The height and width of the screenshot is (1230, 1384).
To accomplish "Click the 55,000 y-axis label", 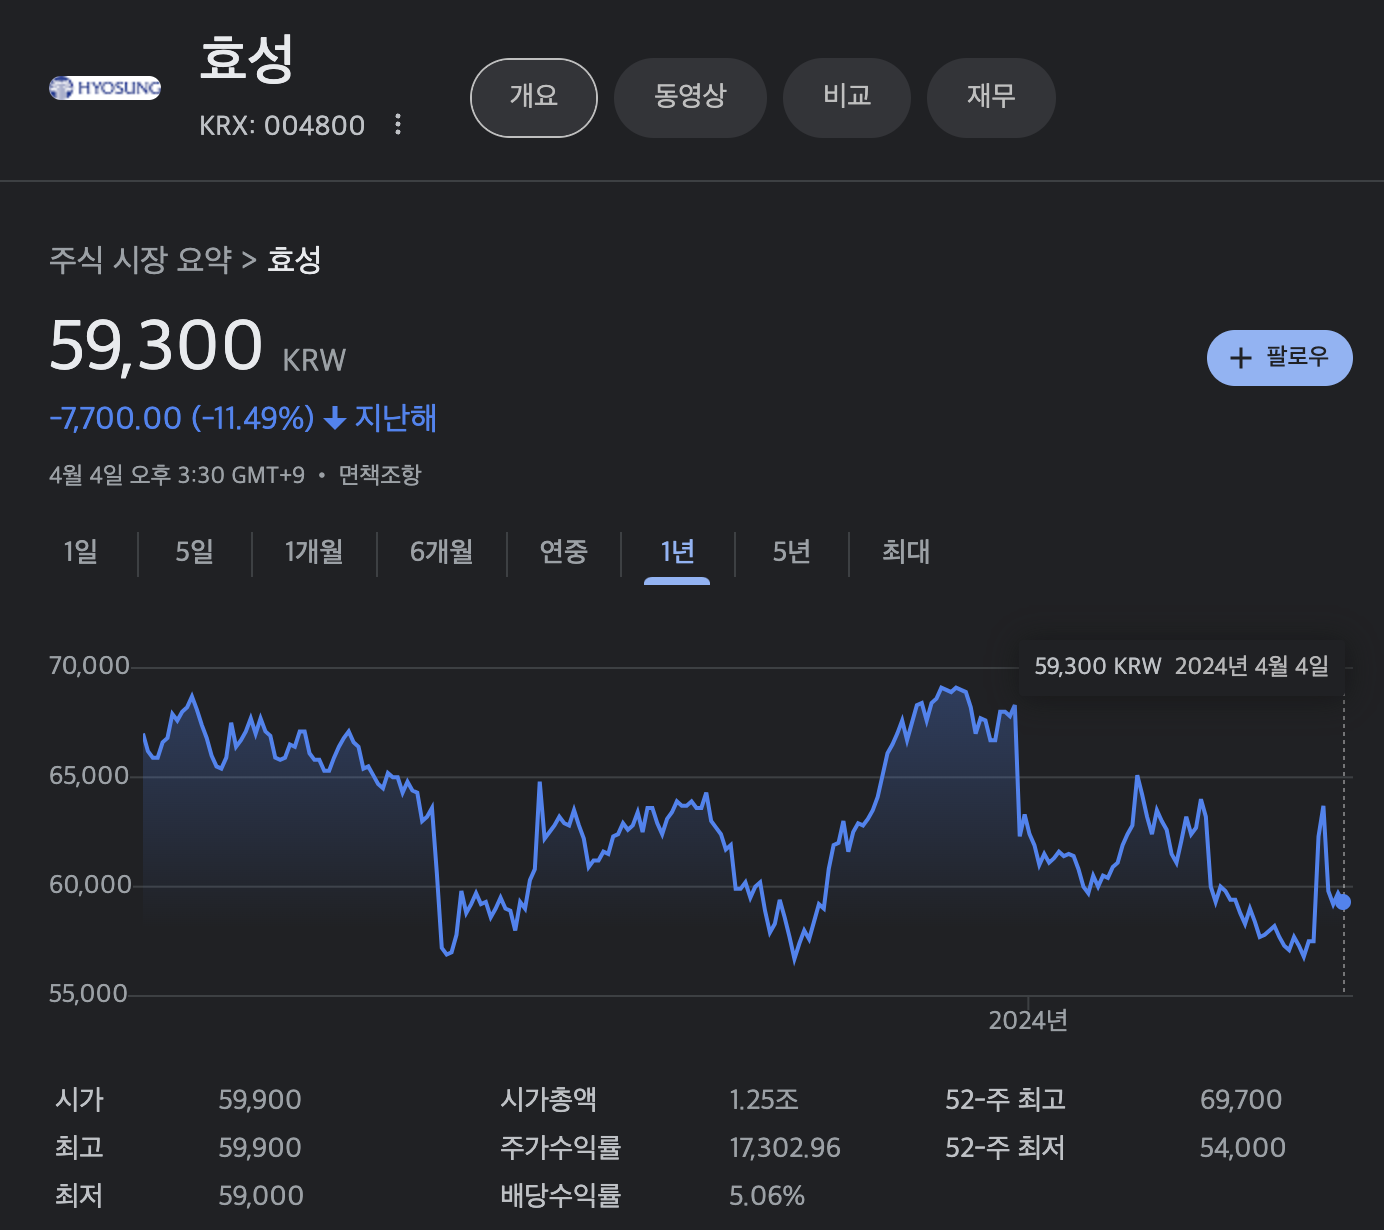I will coord(89,994).
